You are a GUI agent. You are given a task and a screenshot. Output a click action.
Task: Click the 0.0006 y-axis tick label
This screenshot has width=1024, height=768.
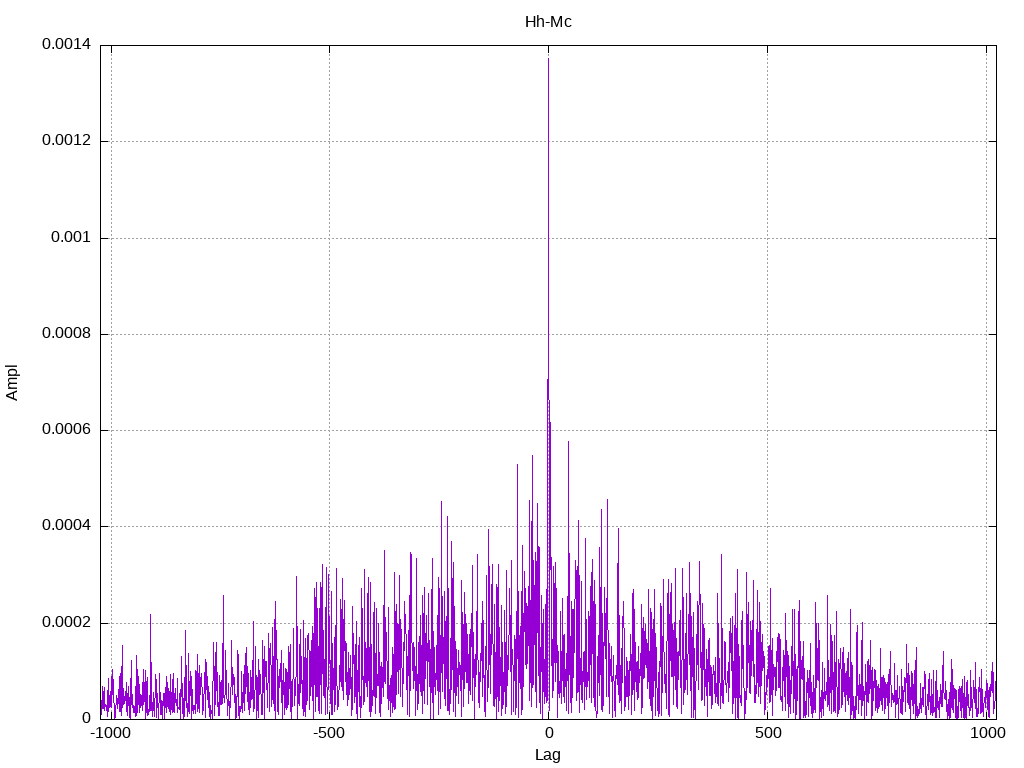67,429
